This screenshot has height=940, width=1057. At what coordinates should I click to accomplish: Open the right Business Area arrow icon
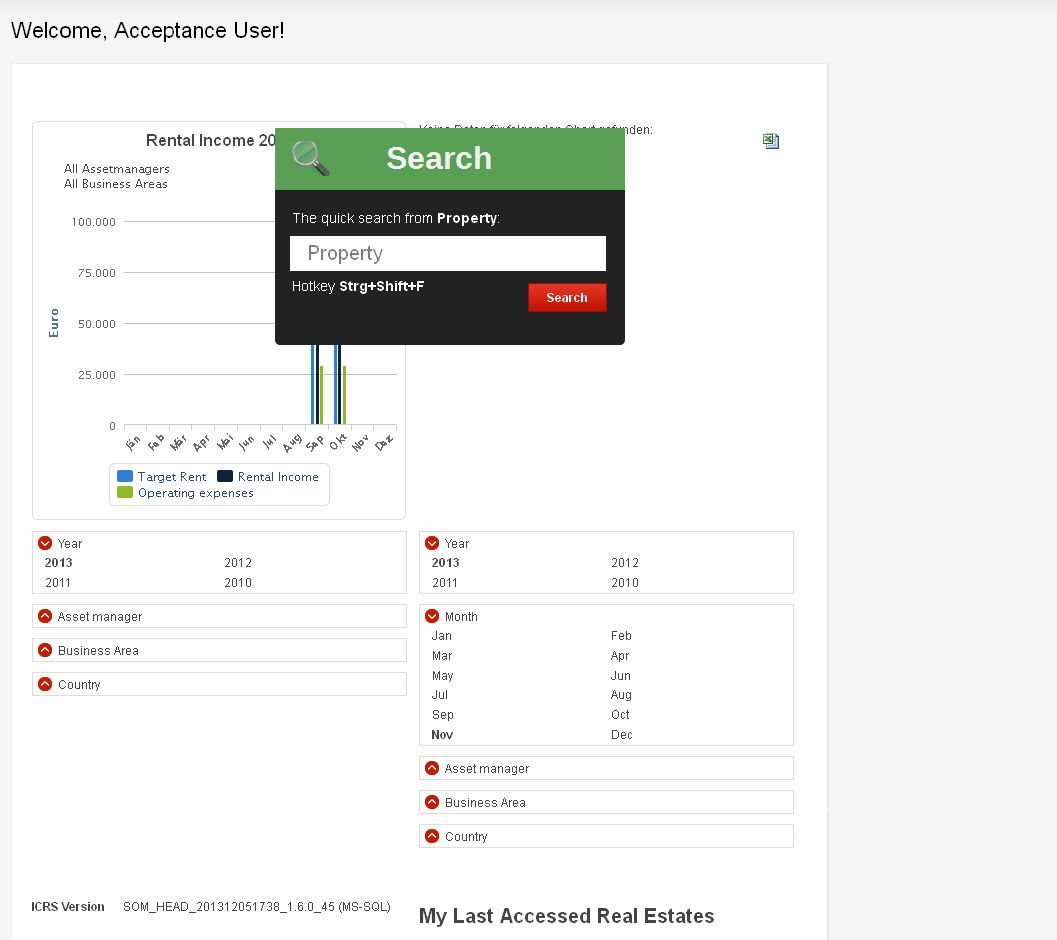coord(432,802)
